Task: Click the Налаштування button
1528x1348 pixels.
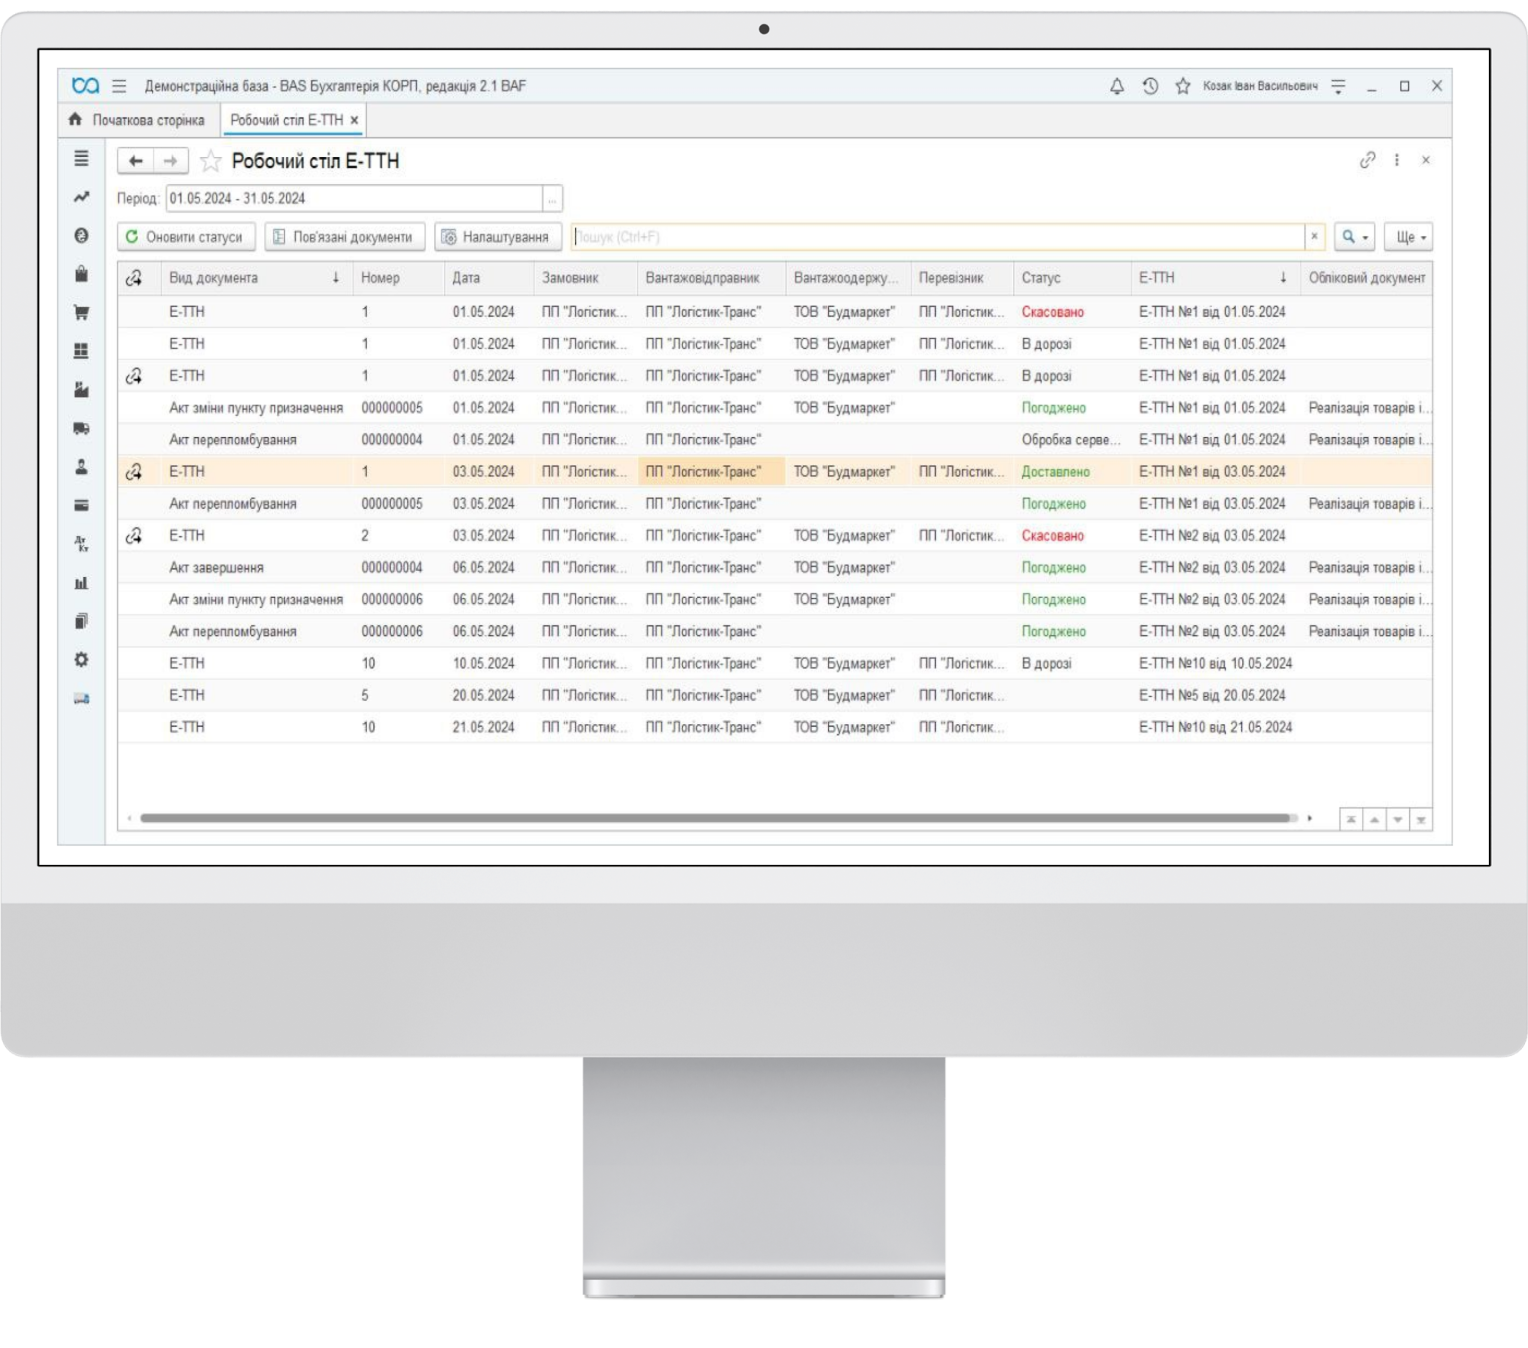Action: [x=497, y=237]
